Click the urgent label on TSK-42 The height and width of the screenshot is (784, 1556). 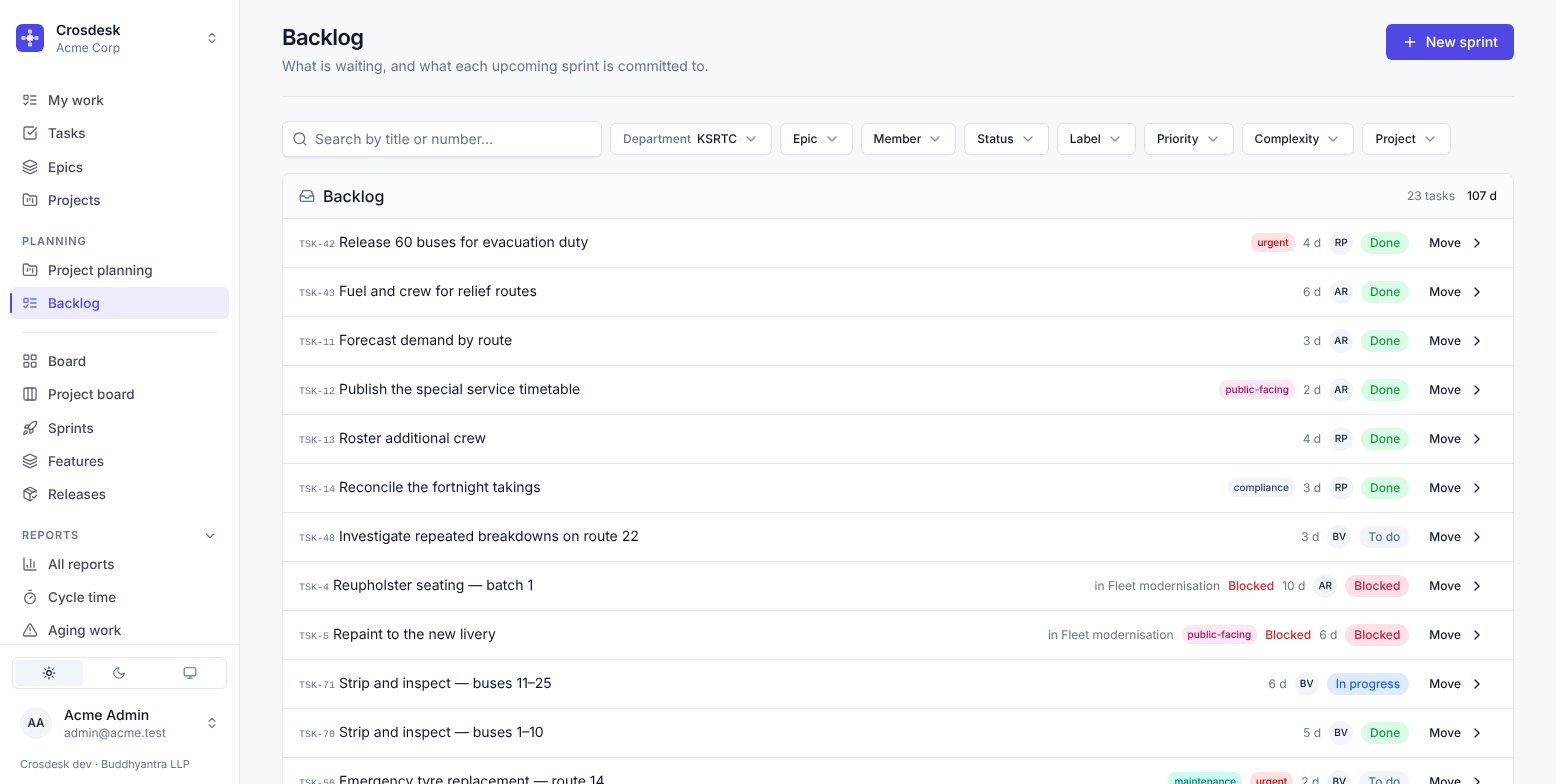[1273, 243]
